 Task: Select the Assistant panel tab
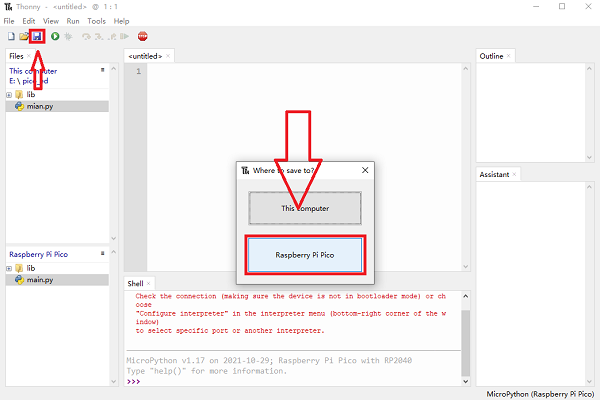494,174
